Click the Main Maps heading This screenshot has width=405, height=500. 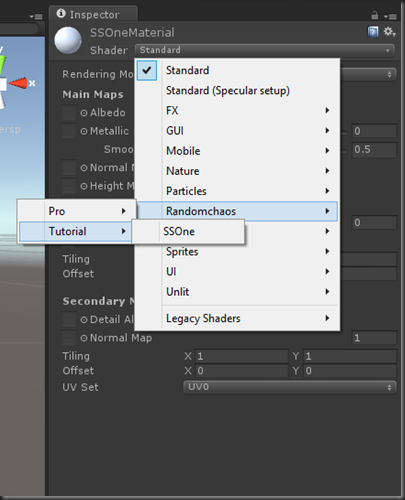point(93,94)
